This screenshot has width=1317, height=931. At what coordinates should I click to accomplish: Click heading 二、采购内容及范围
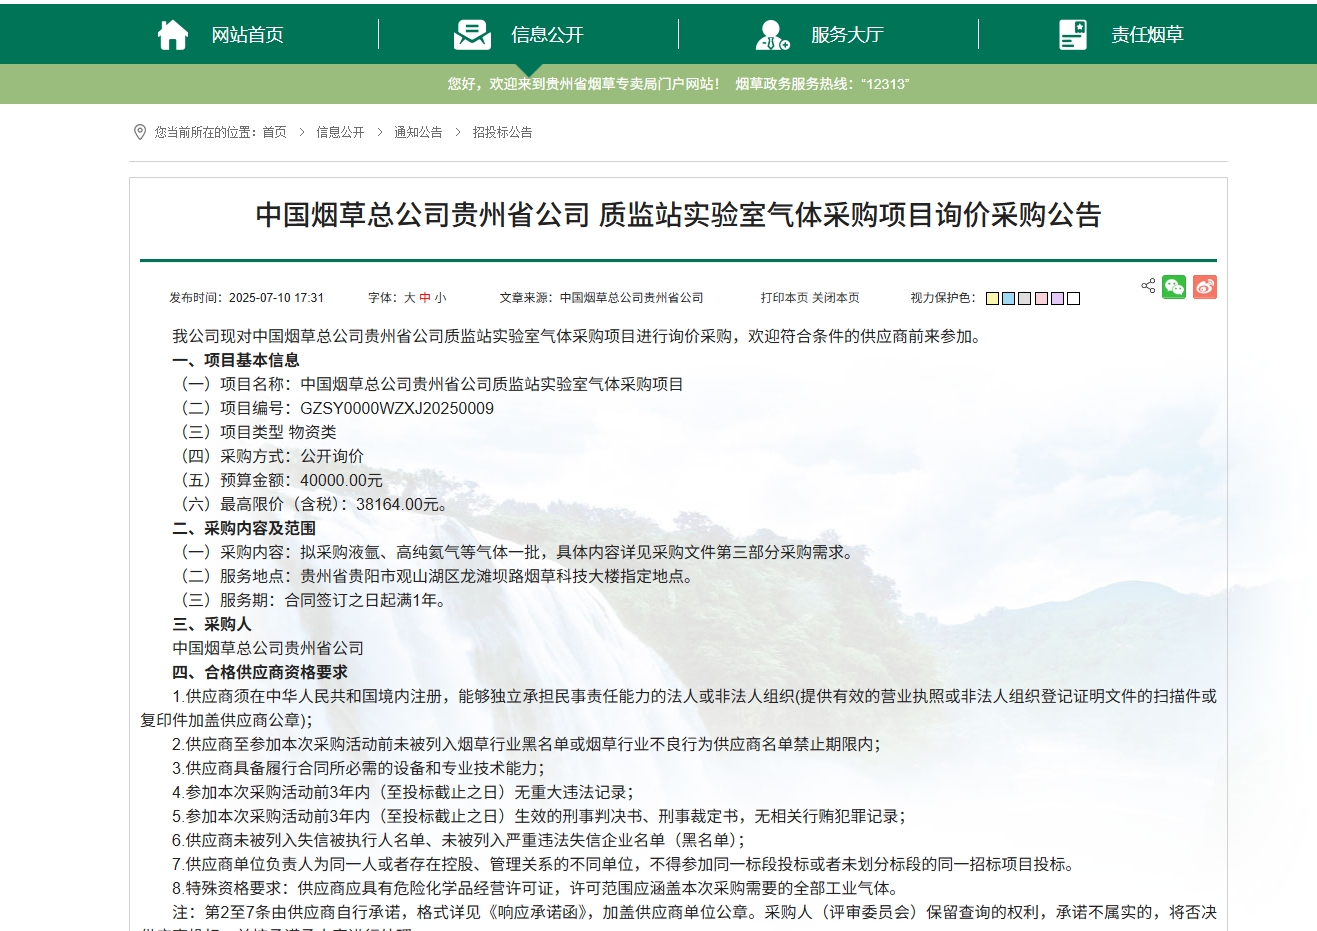pyautogui.click(x=244, y=528)
